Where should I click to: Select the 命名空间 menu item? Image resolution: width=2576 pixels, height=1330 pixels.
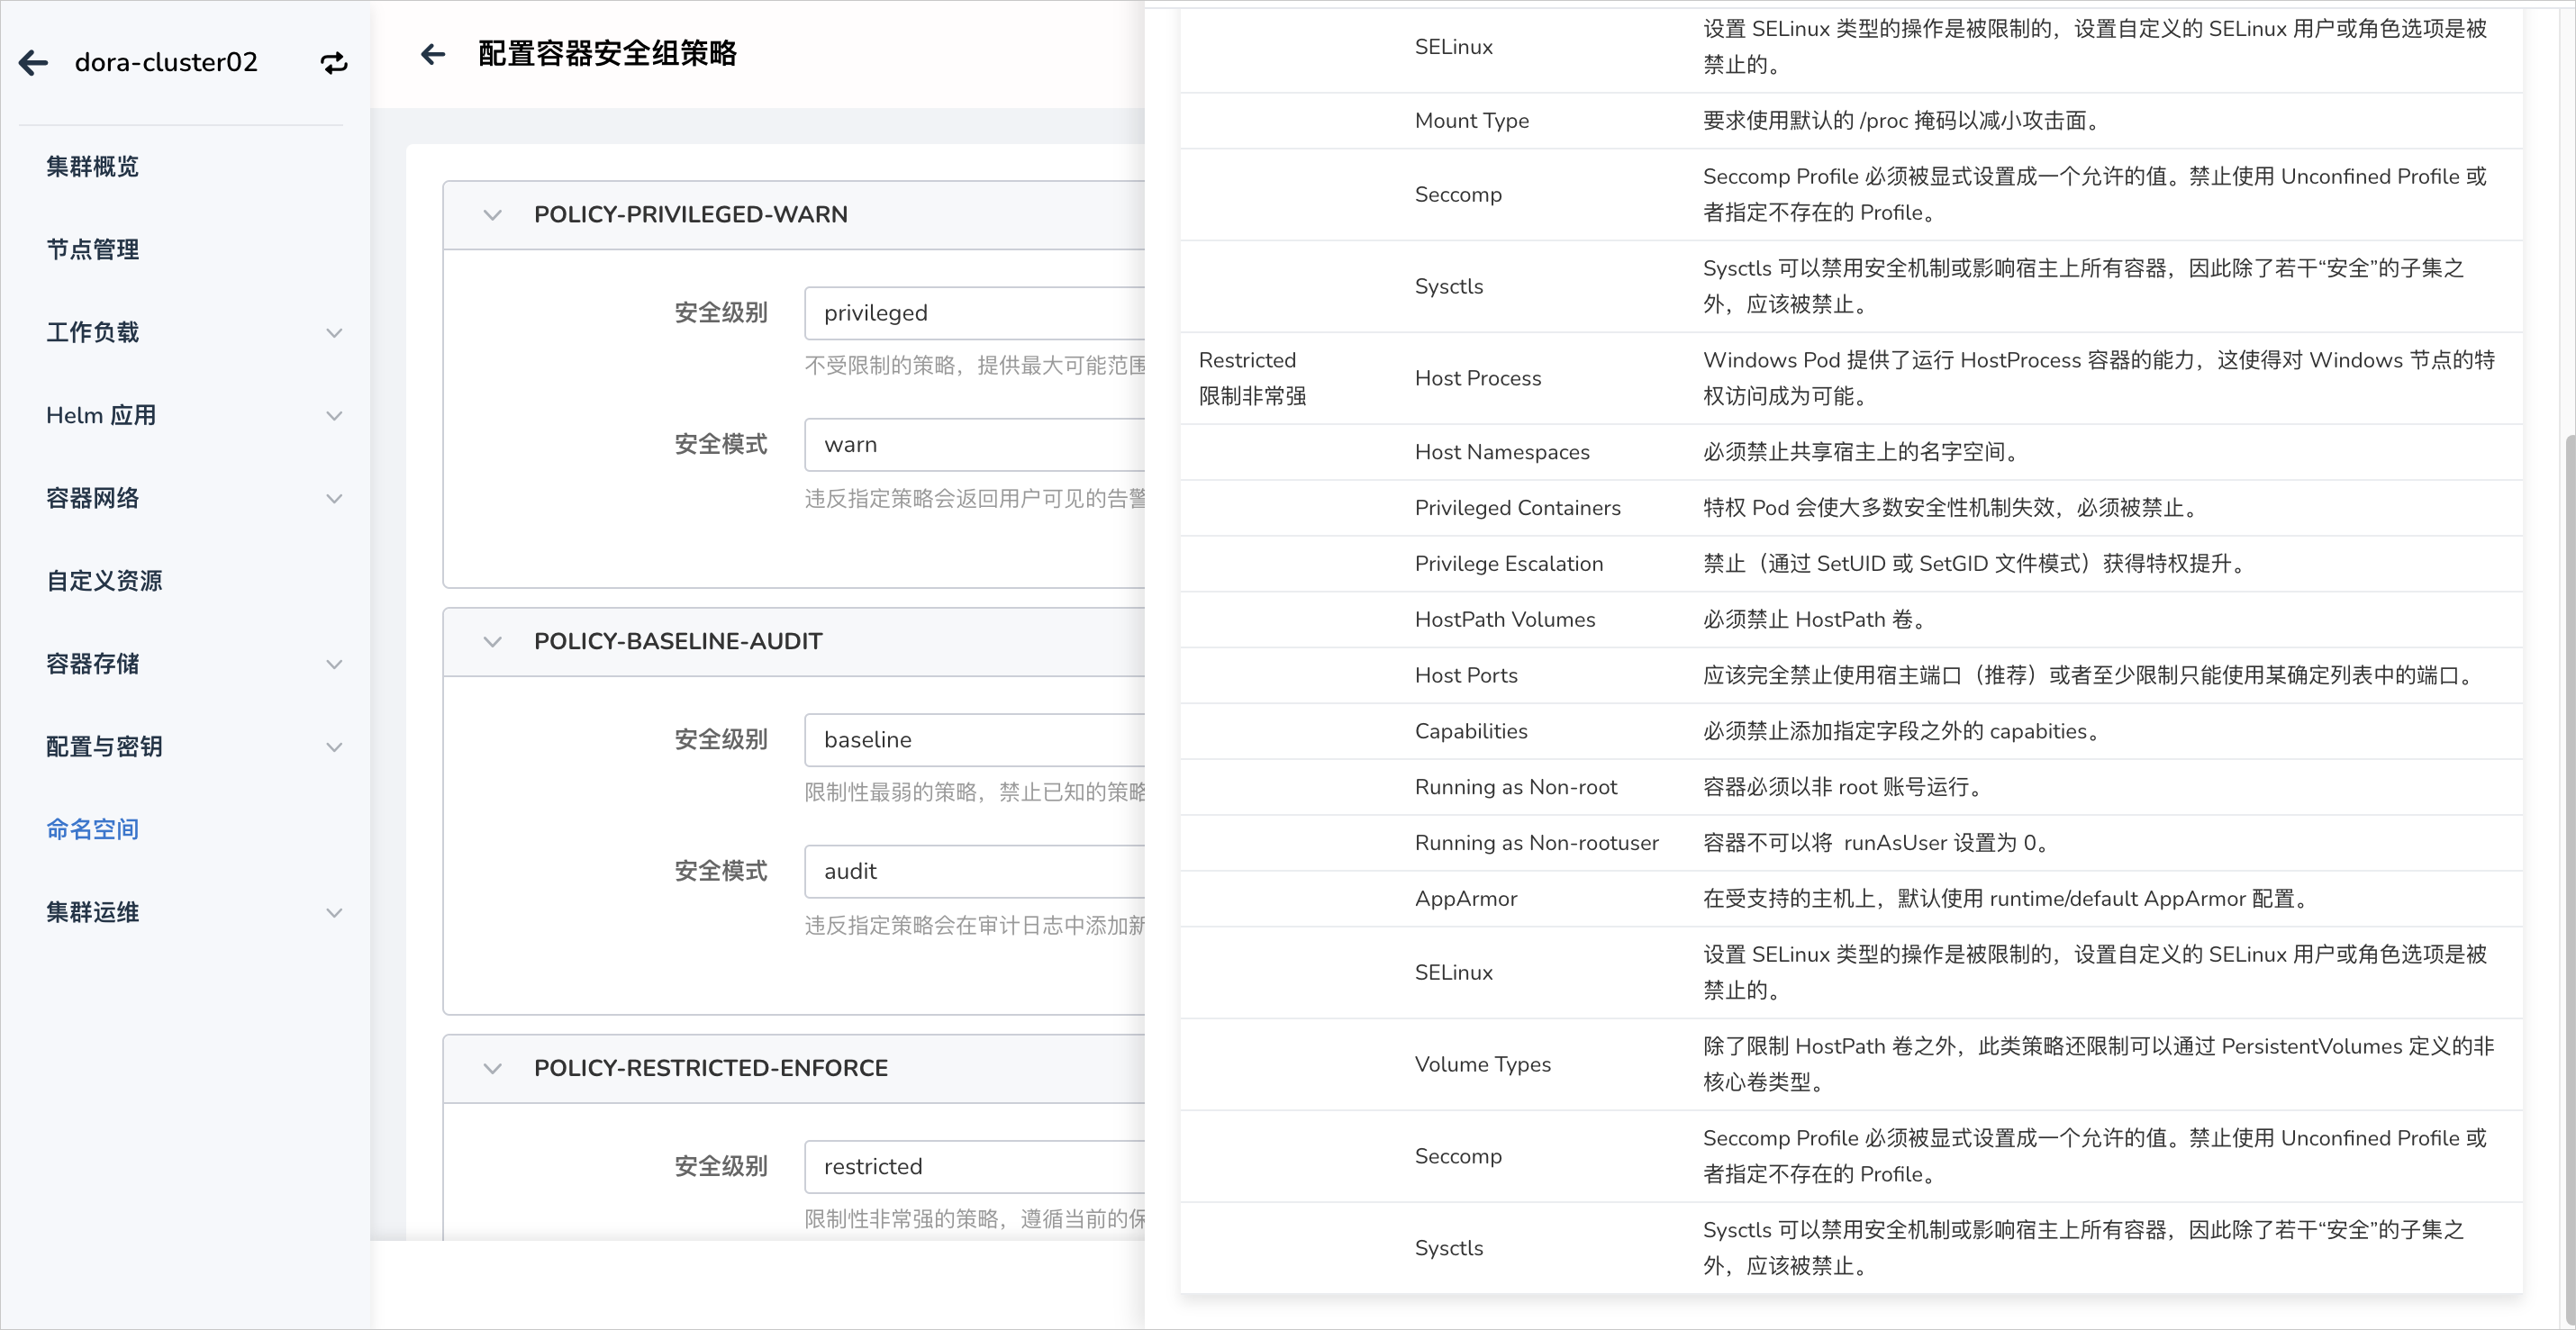92,829
